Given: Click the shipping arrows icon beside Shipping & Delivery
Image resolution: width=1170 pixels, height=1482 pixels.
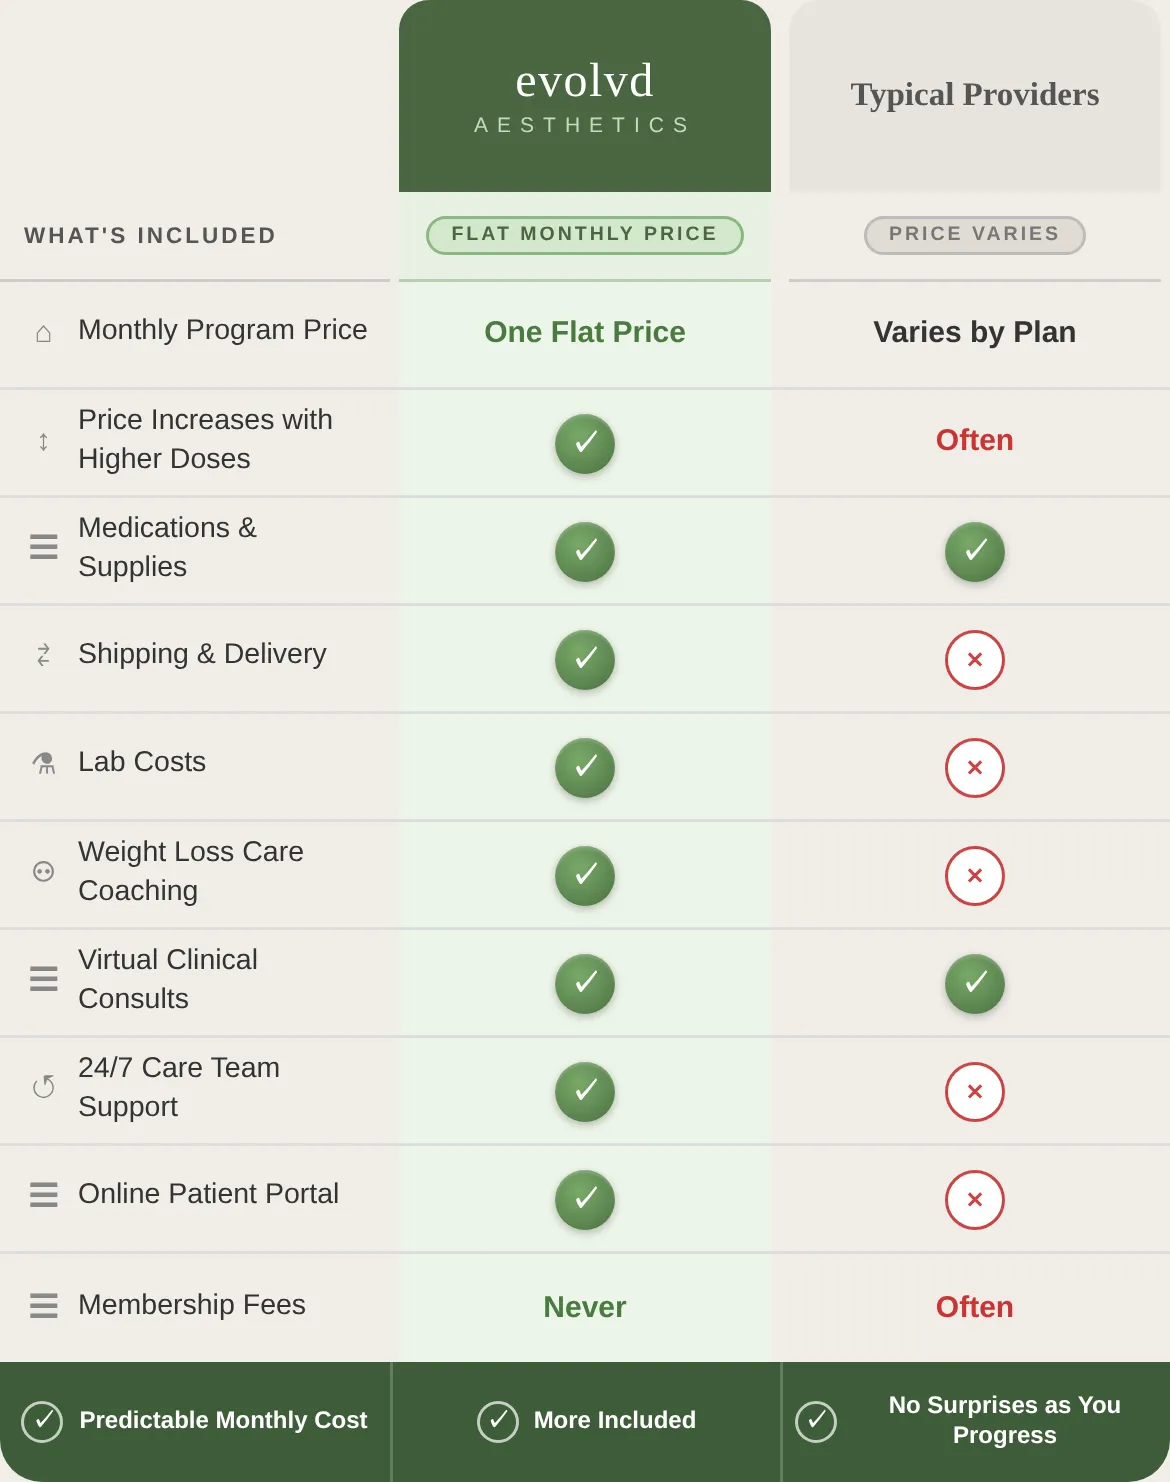Looking at the screenshot, I should tap(43, 655).
